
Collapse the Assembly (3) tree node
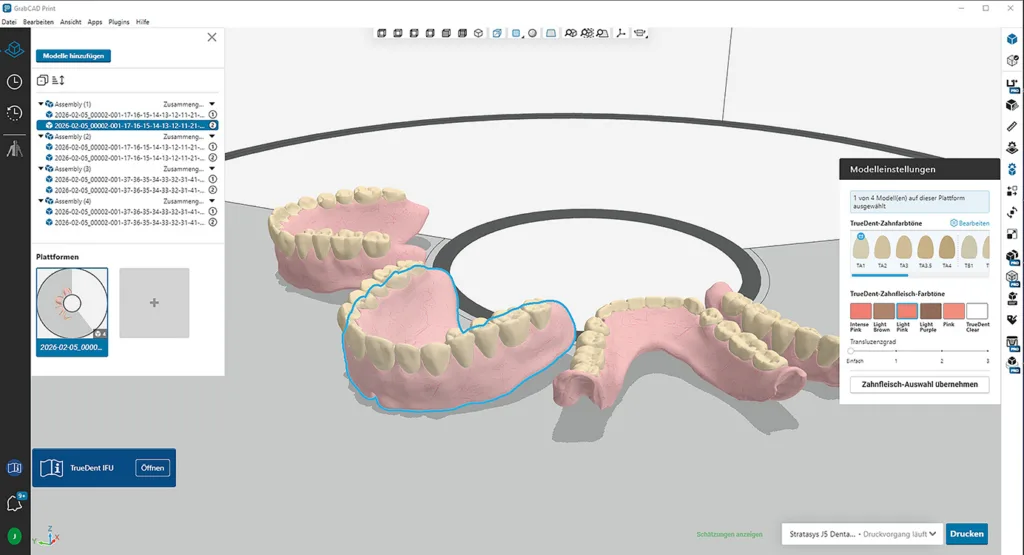point(40,168)
